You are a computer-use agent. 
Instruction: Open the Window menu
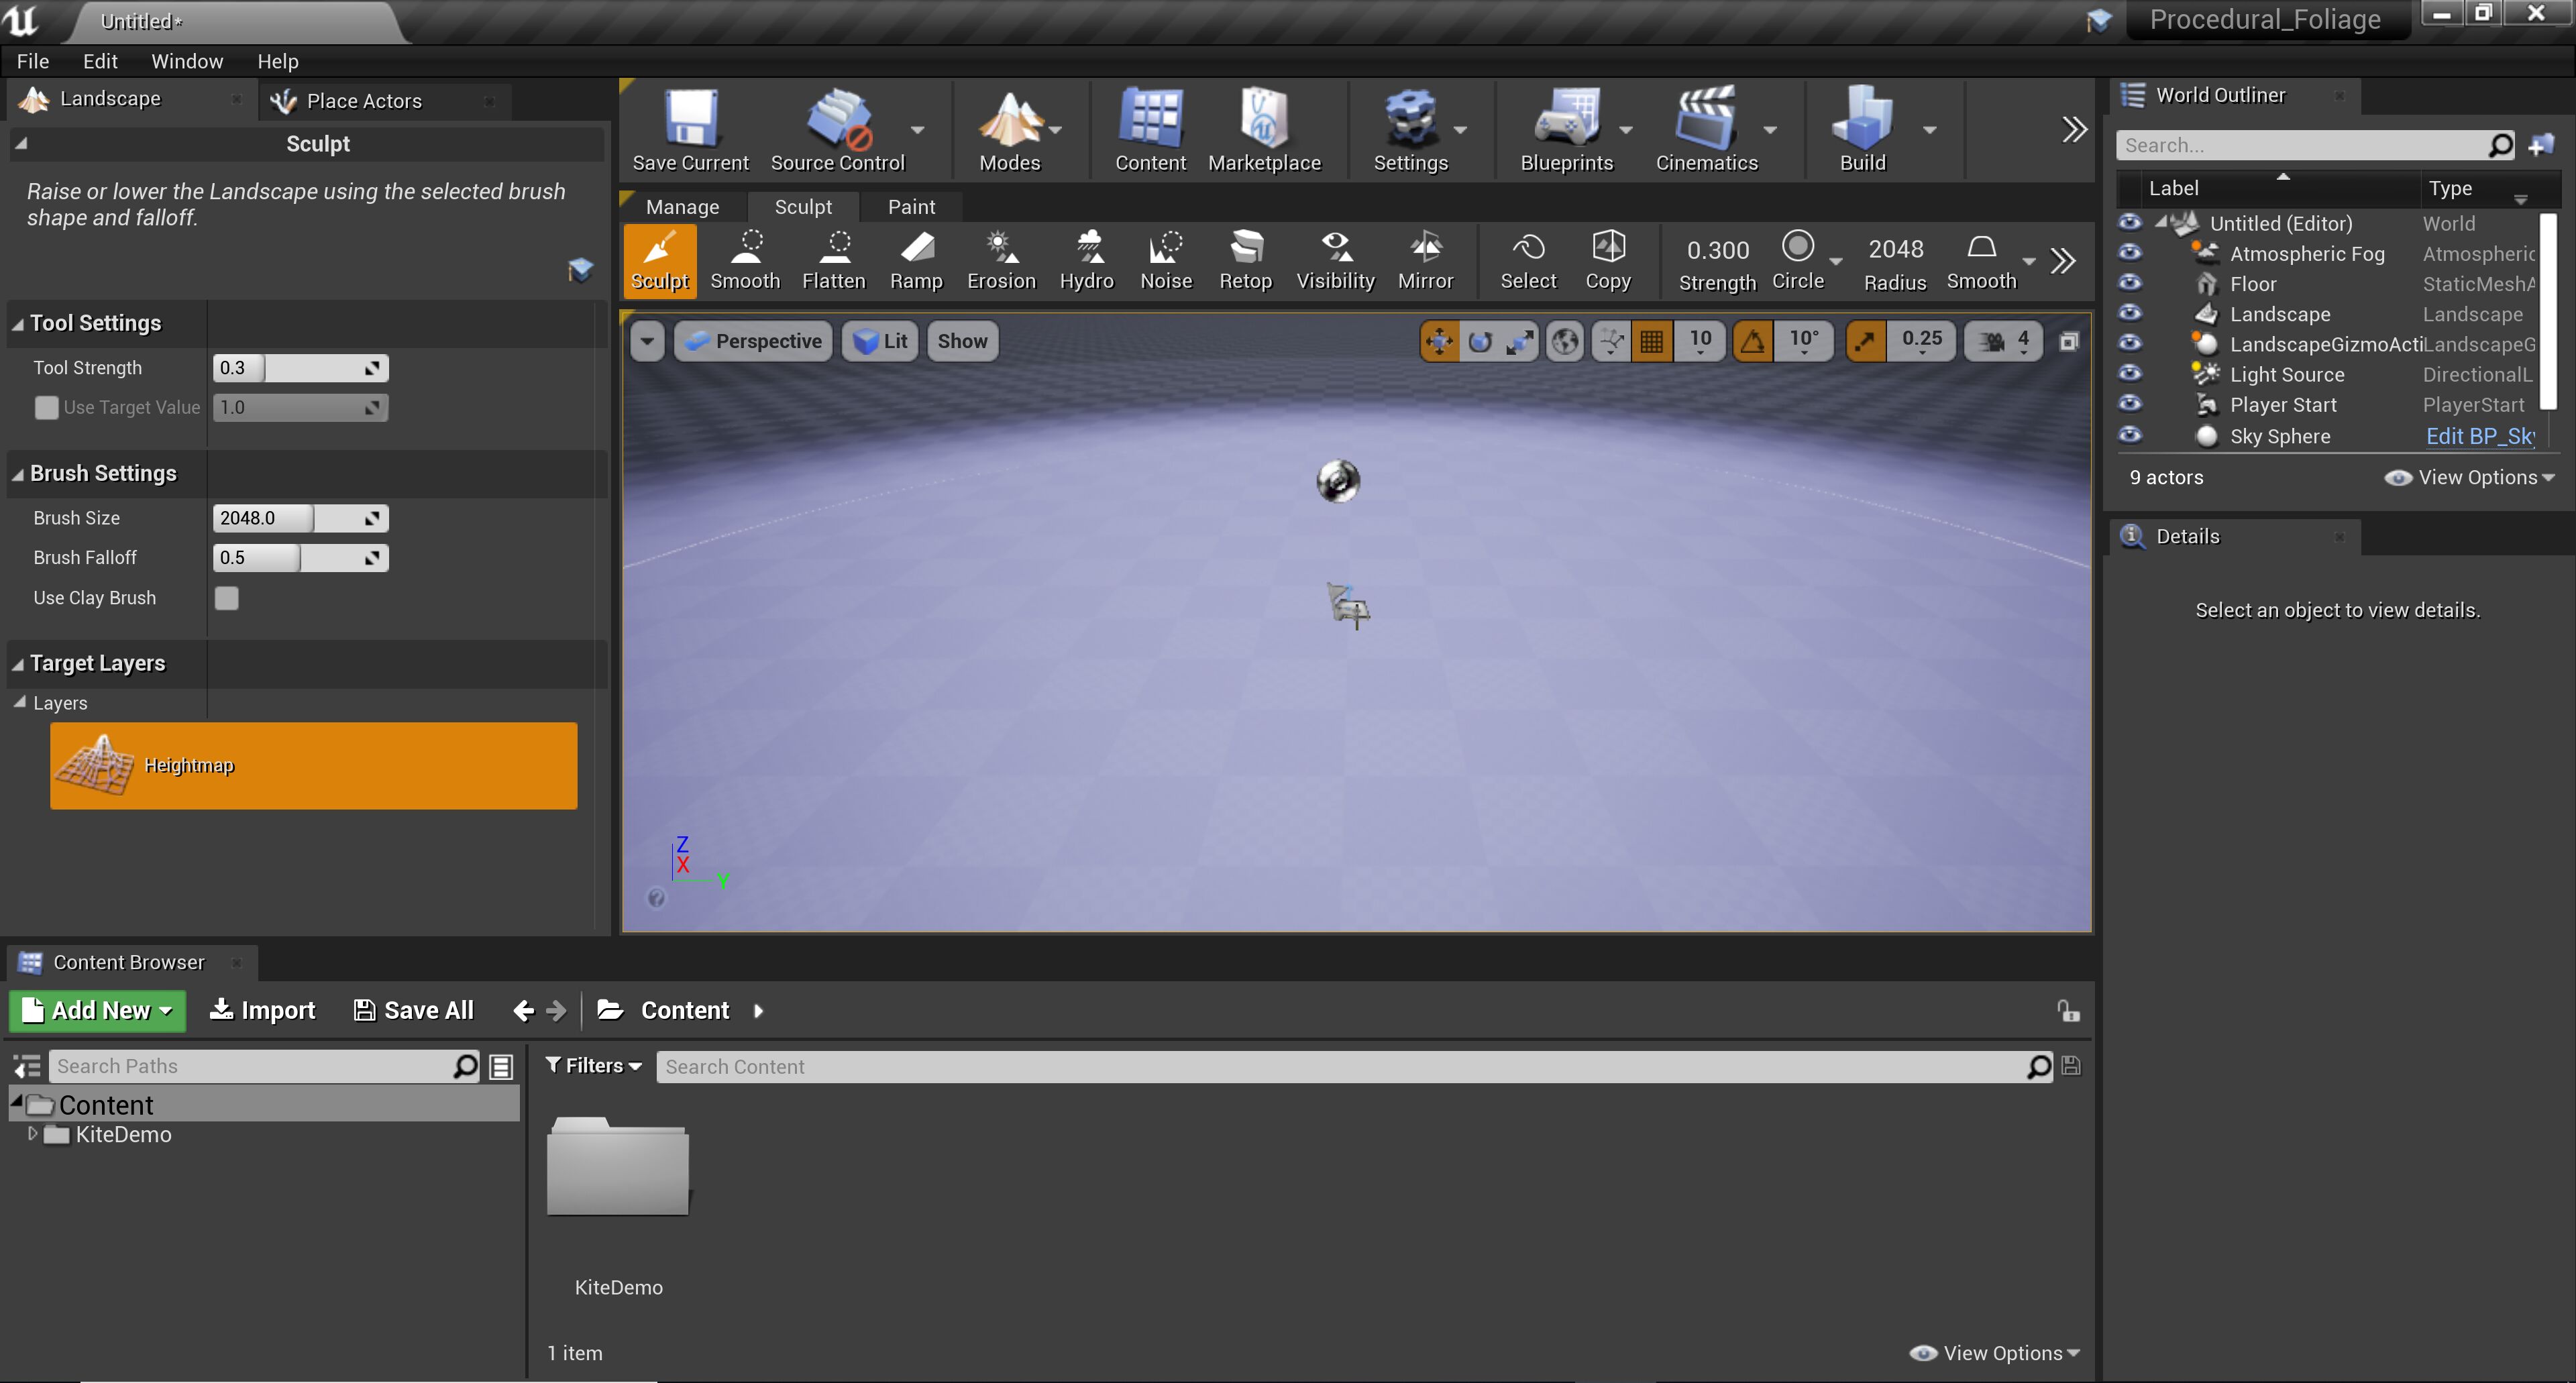[187, 61]
